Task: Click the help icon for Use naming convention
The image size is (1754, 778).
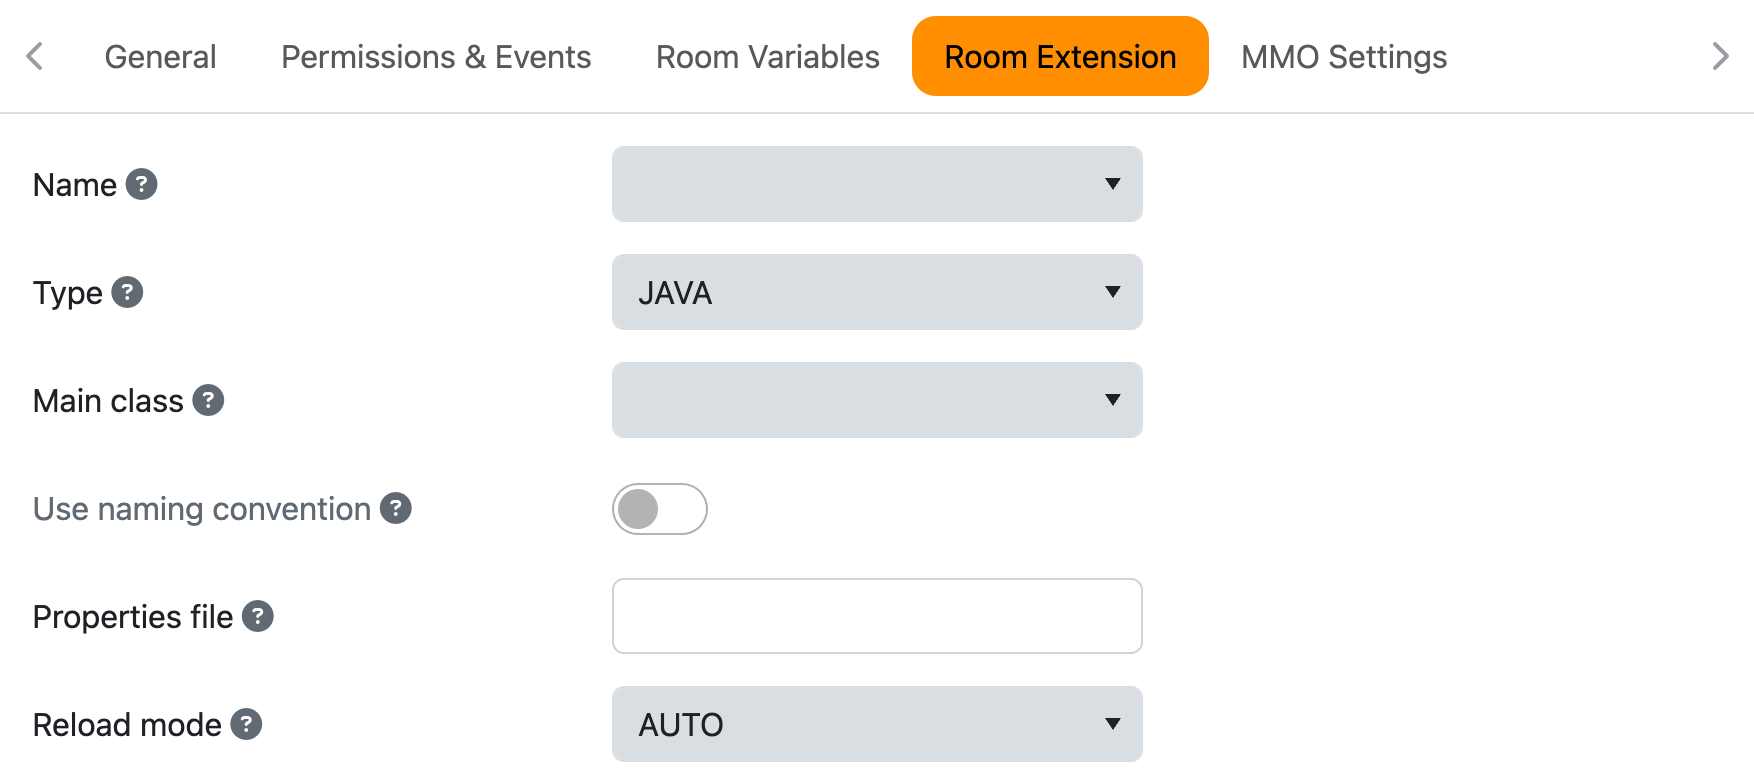Action: coord(396,509)
